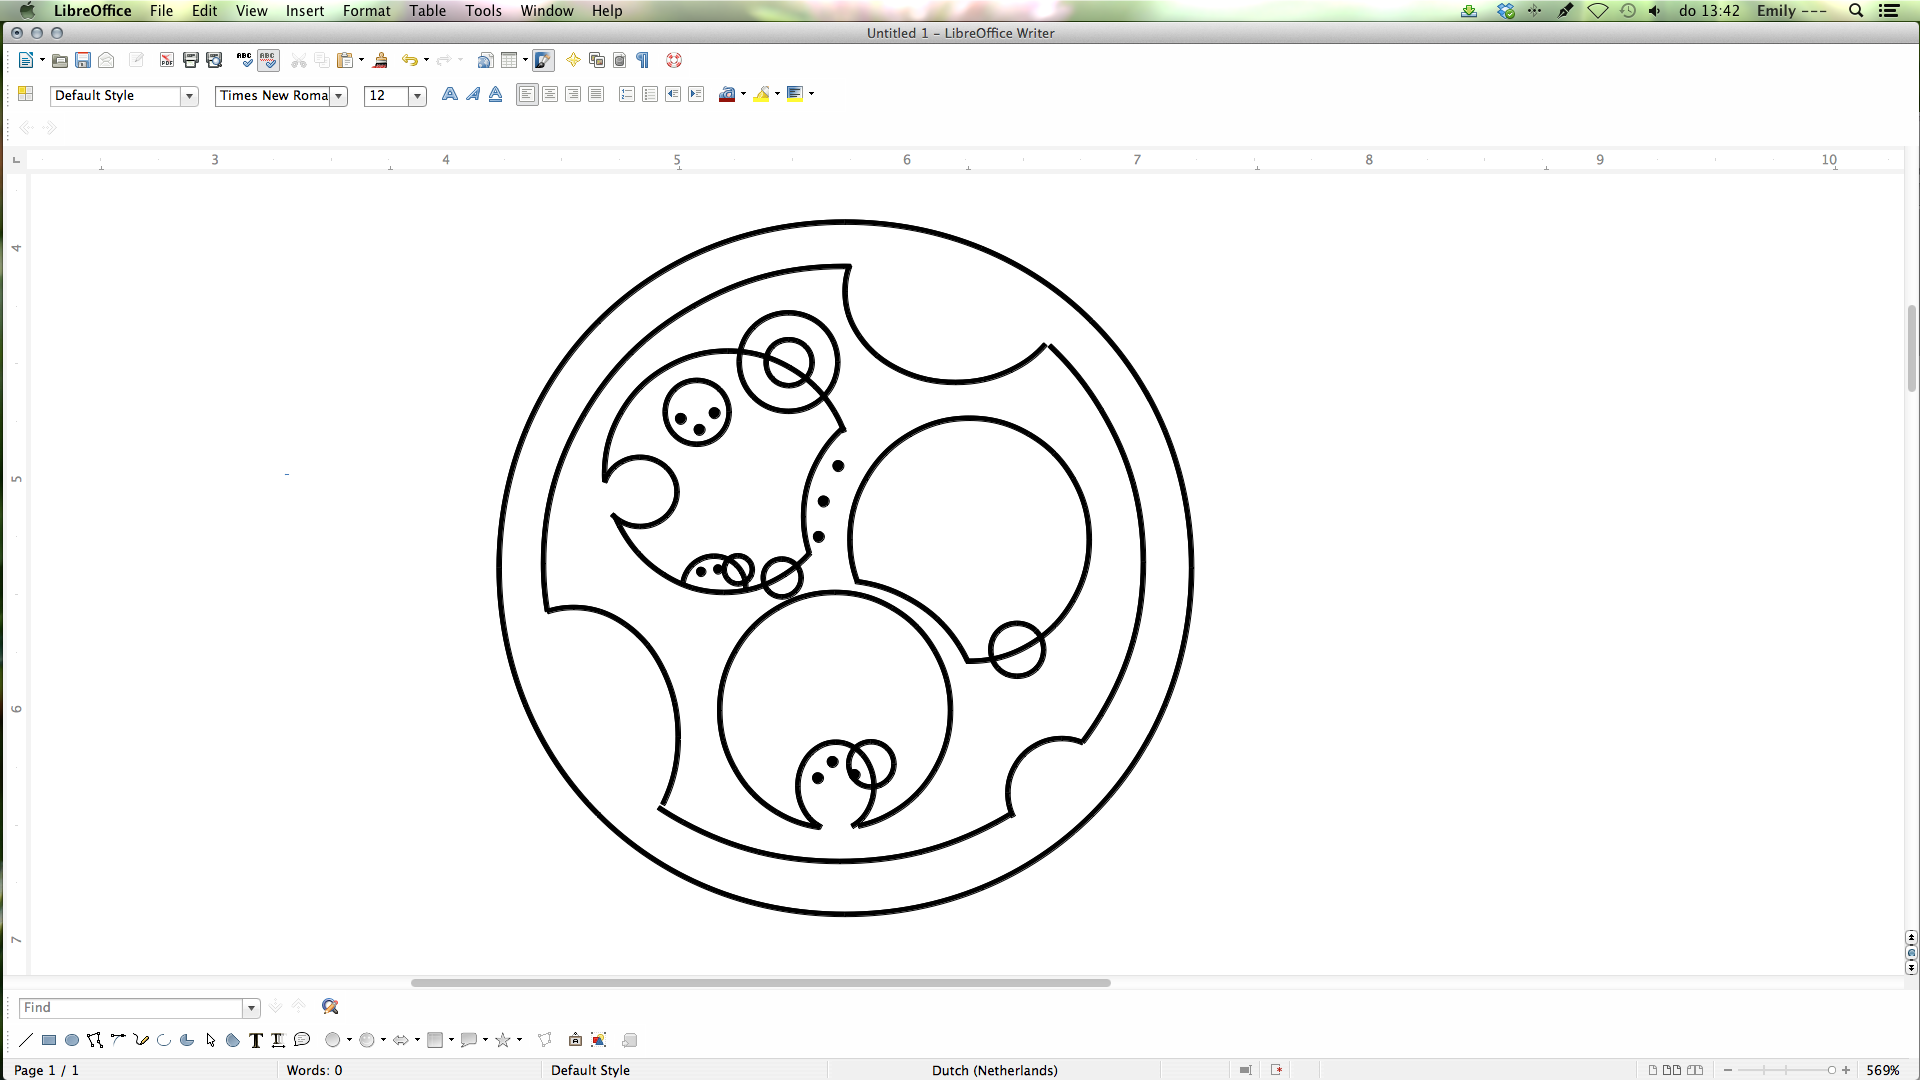Set paragraph alignment to Centered
The height and width of the screenshot is (1080, 1920).
(550, 94)
